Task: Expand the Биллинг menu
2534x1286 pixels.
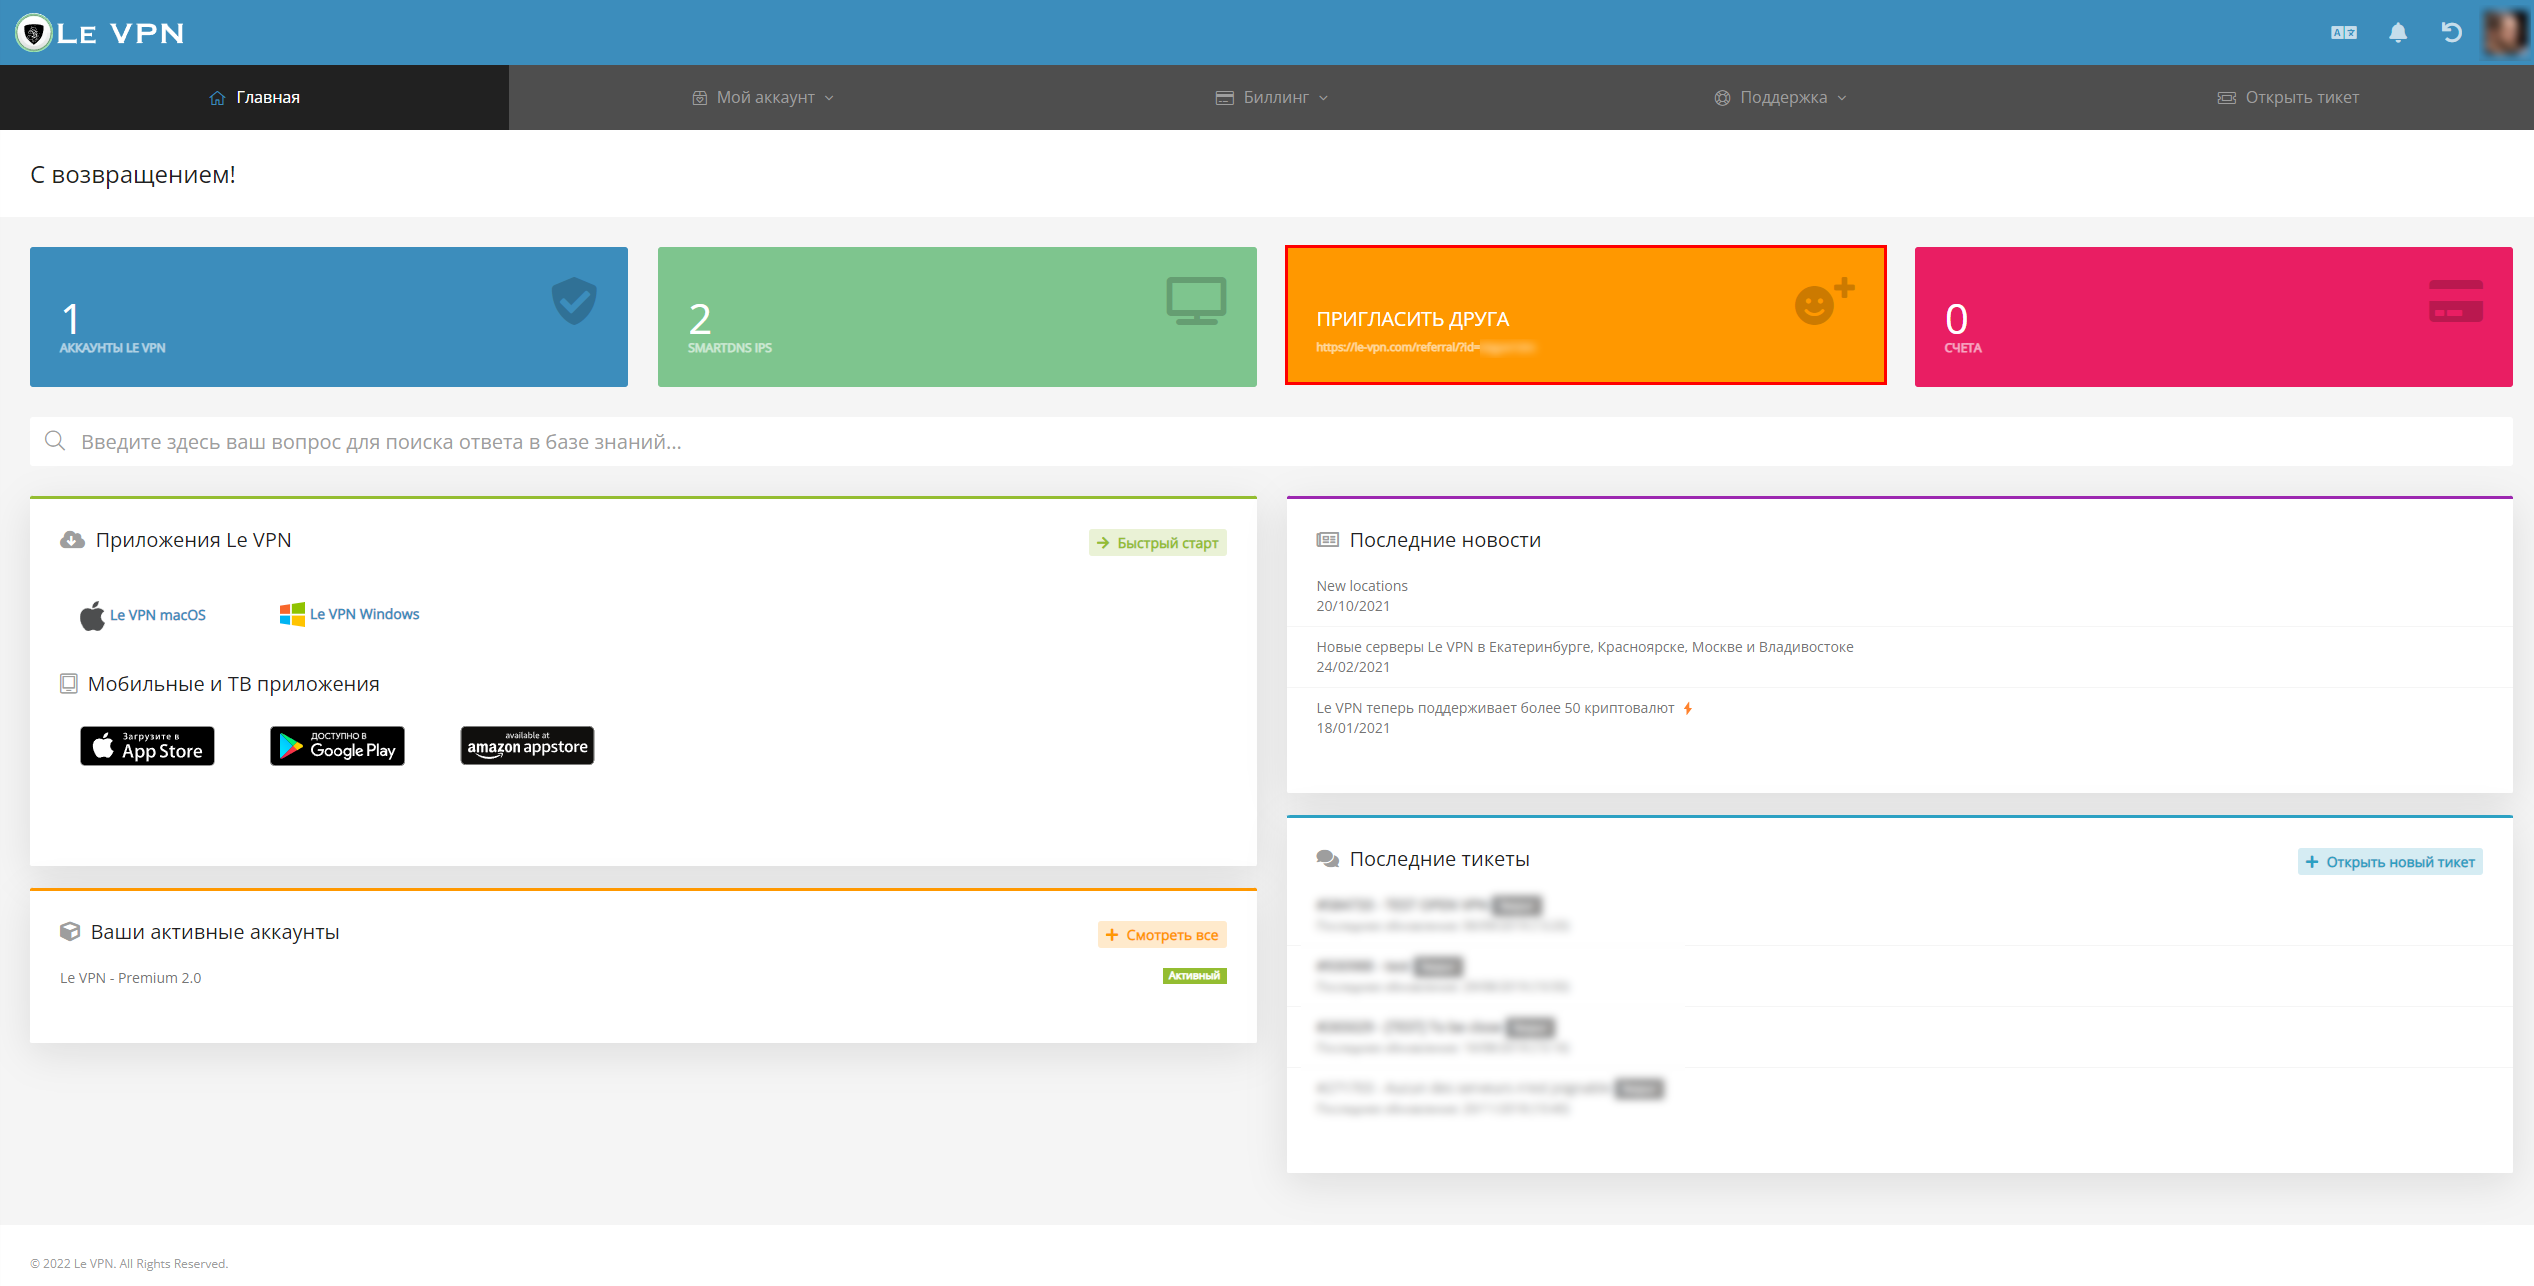Action: coord(1272,97)
